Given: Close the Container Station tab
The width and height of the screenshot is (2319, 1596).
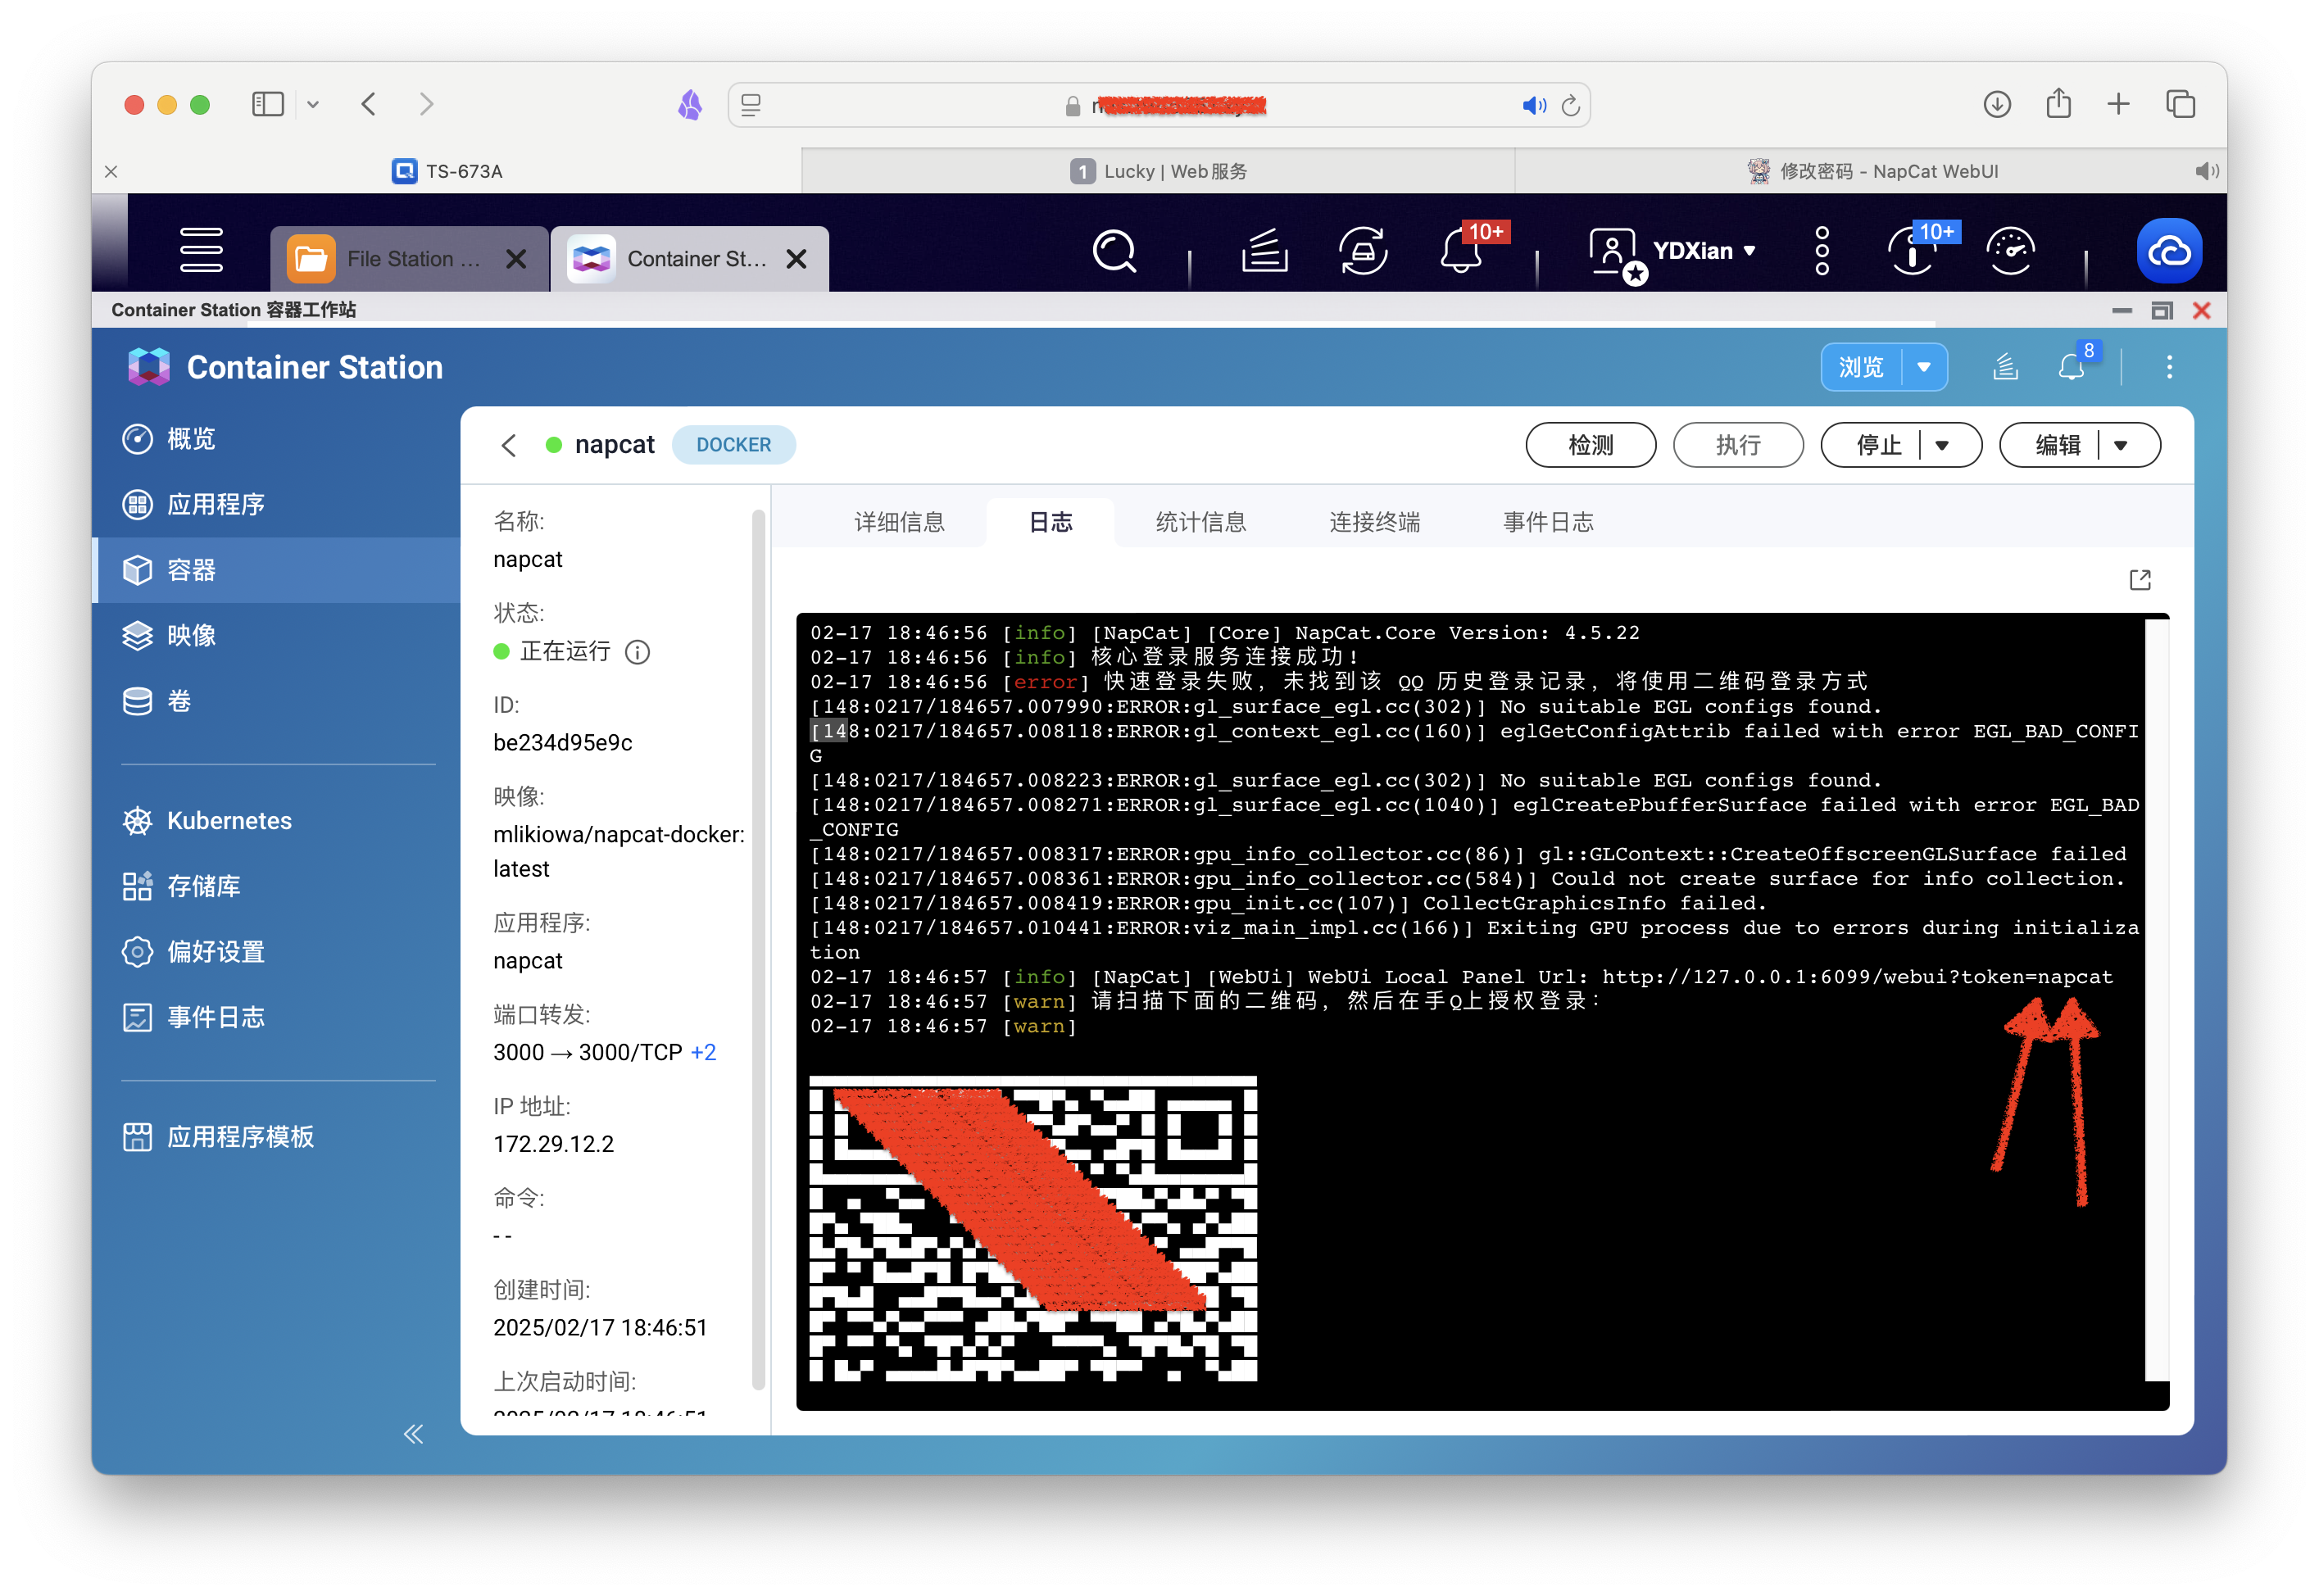Looking at the screenshot, I should pos(796,259).
